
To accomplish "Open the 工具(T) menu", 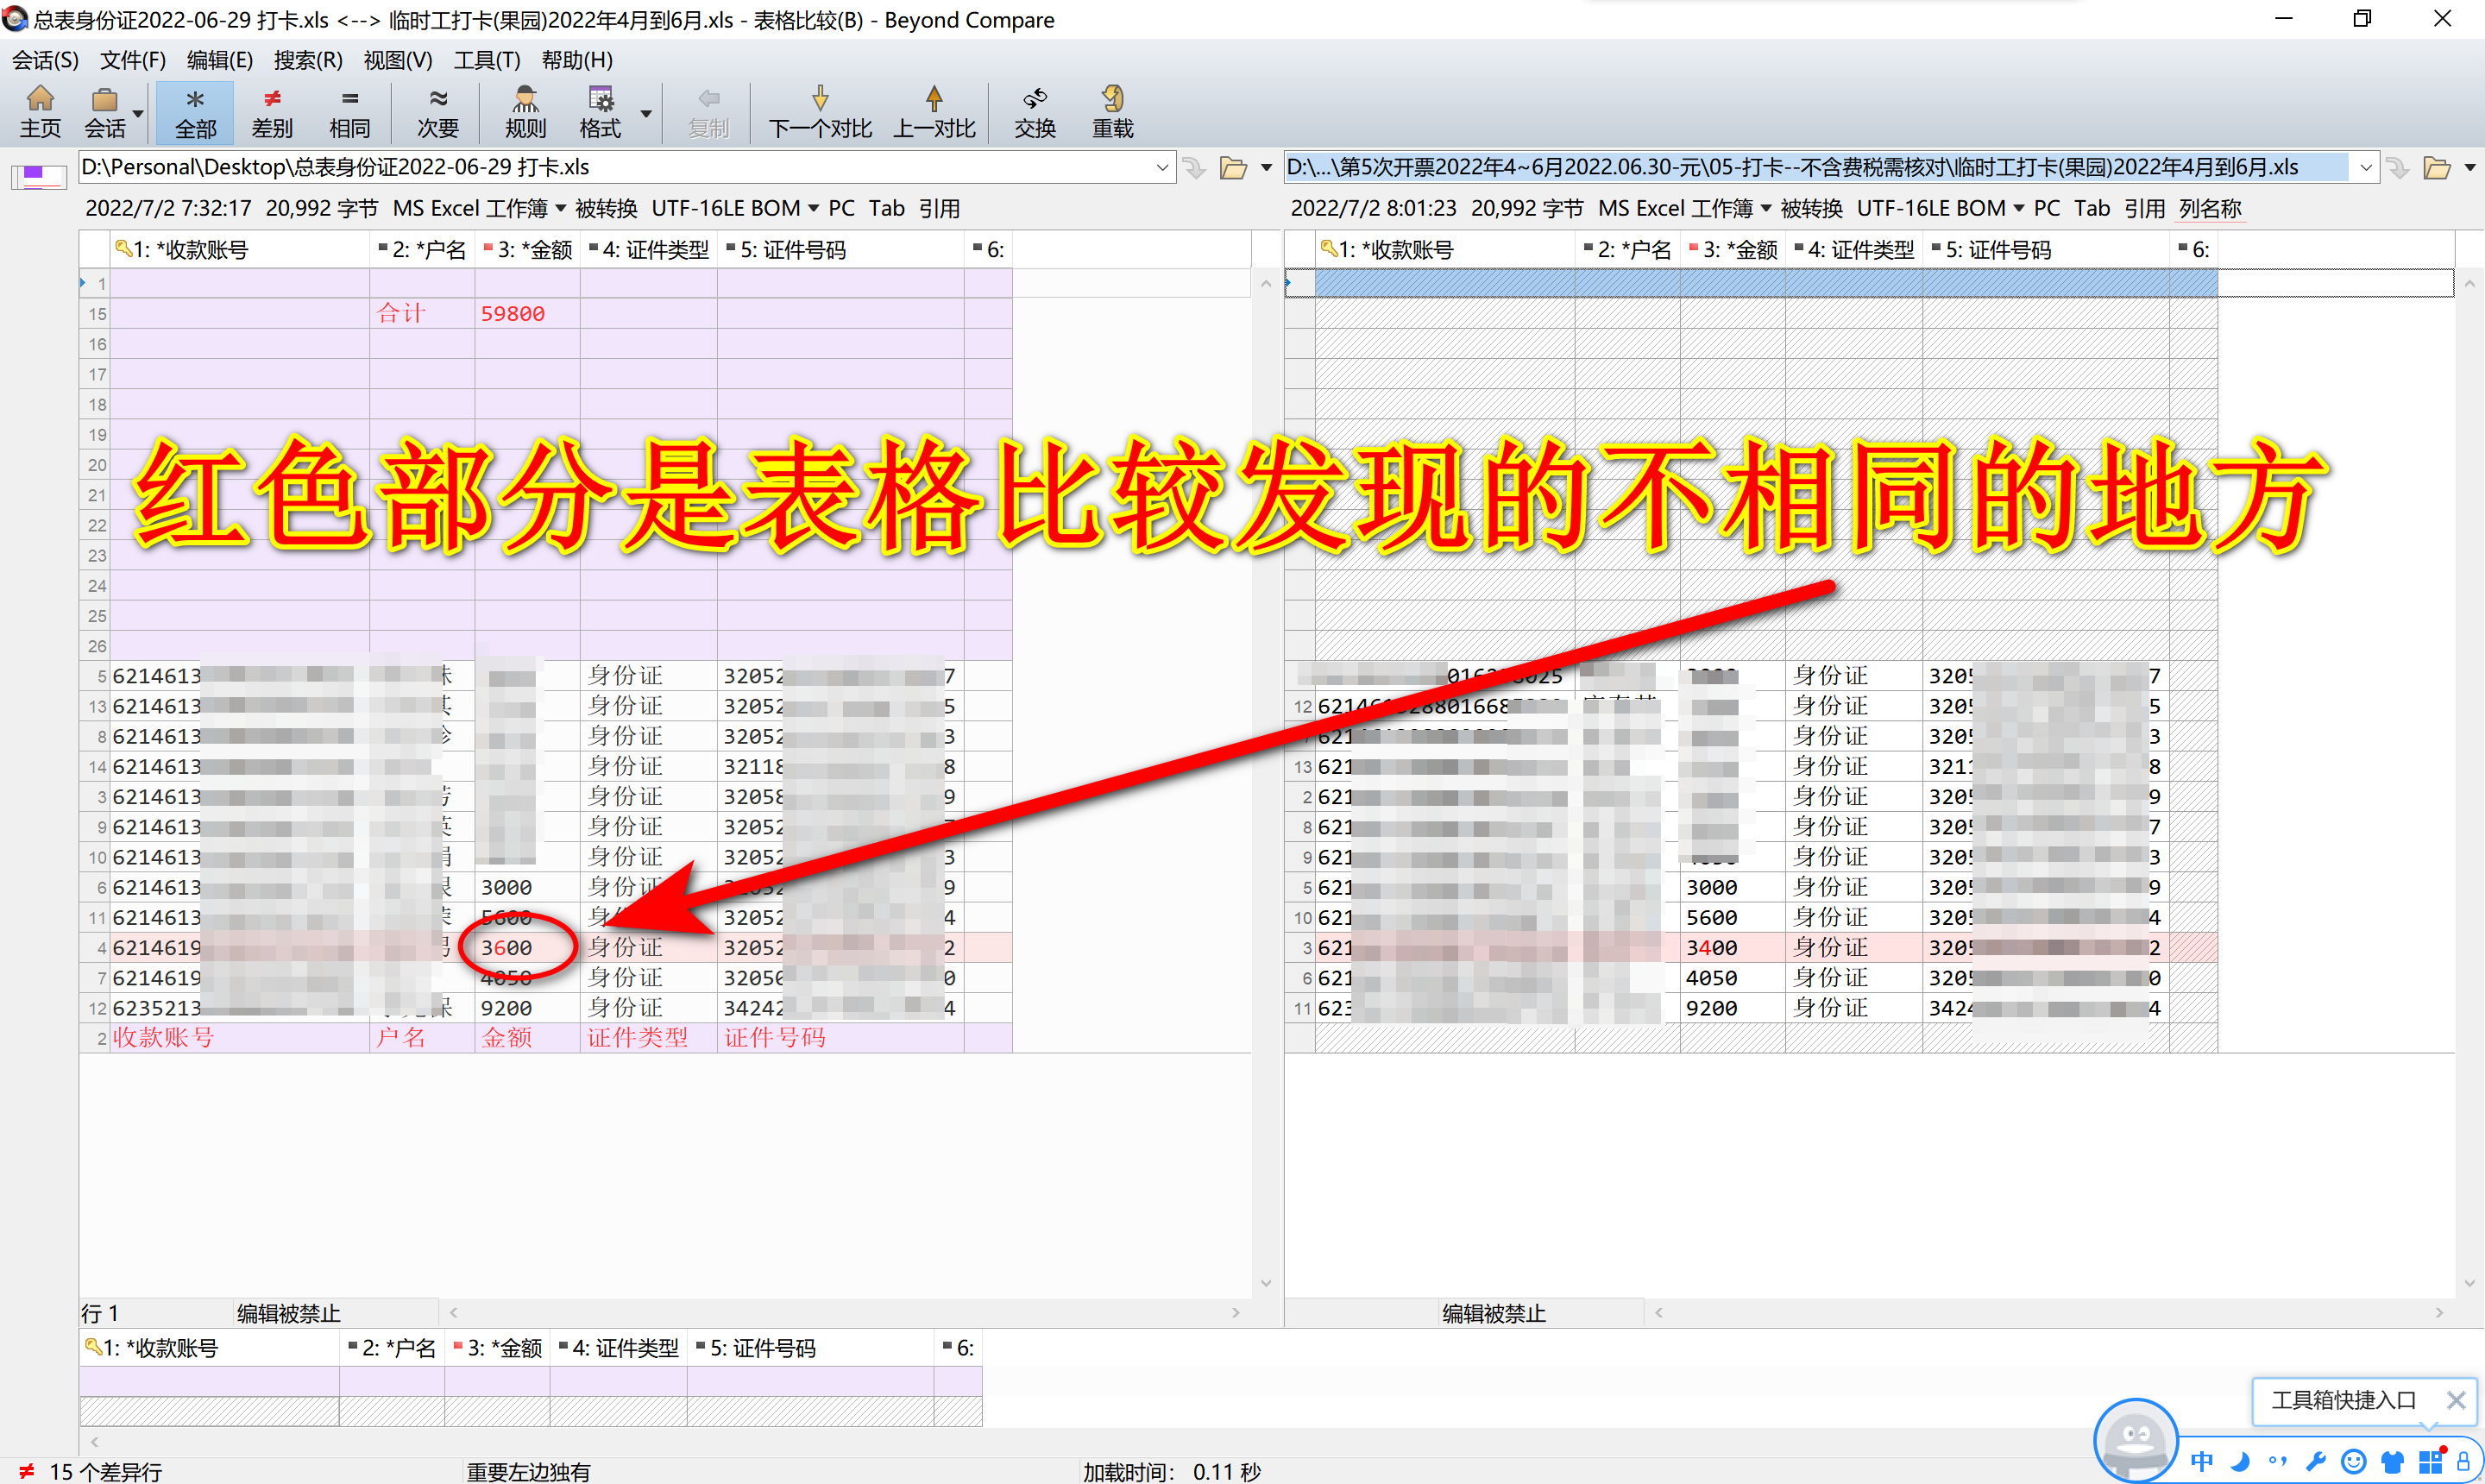I will click(486, 60).
